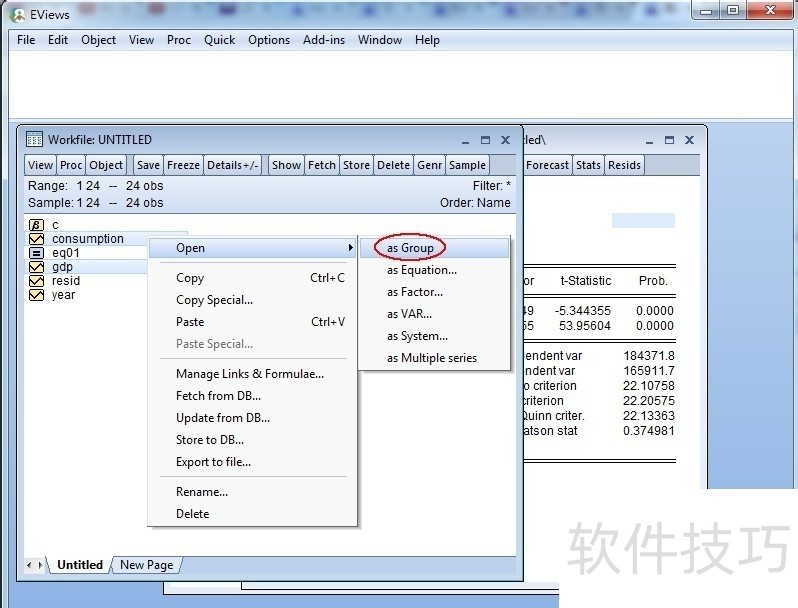Click the Freeze button in workfile toolbar

point(183,165)
